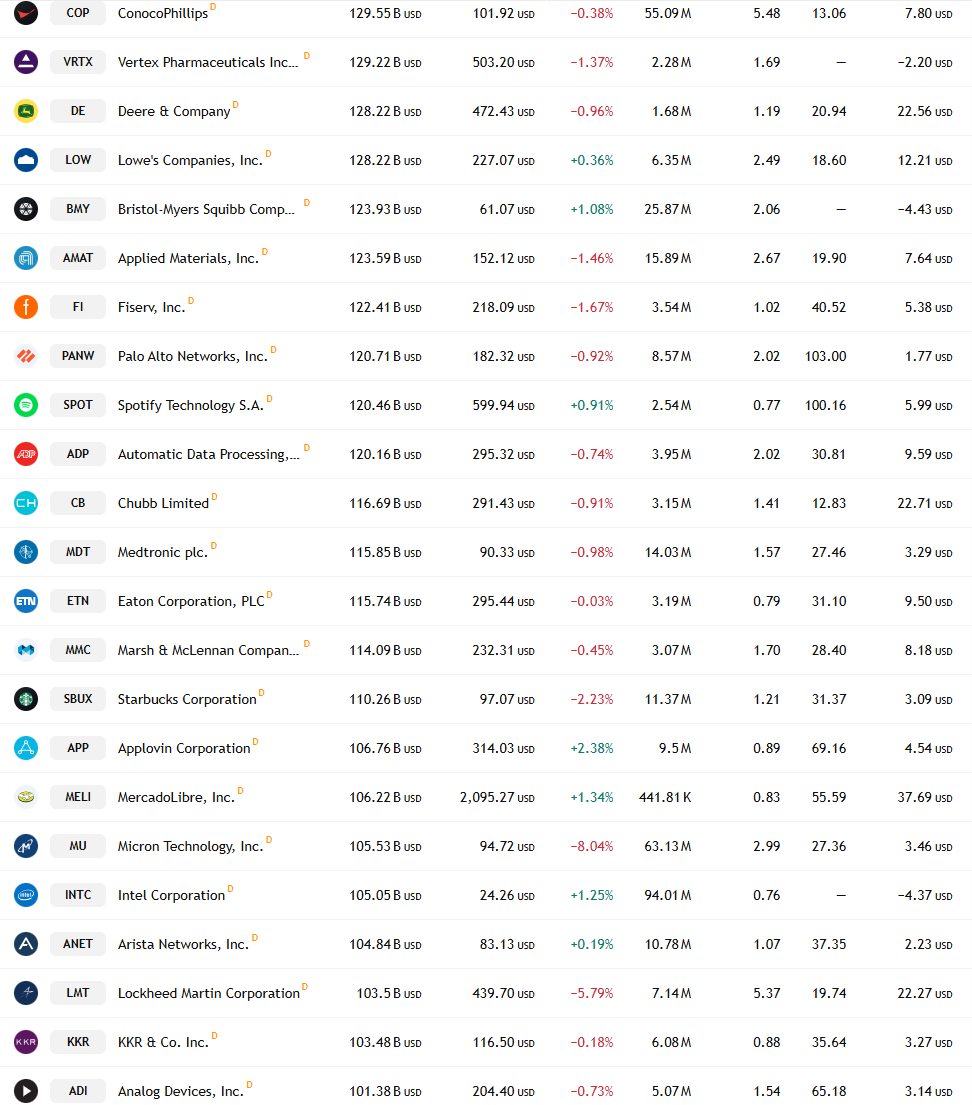The width and height of the screenshot is (972, 1105).
Task: Click the Chubb Limited logo icon
Action: coord(26,502)
